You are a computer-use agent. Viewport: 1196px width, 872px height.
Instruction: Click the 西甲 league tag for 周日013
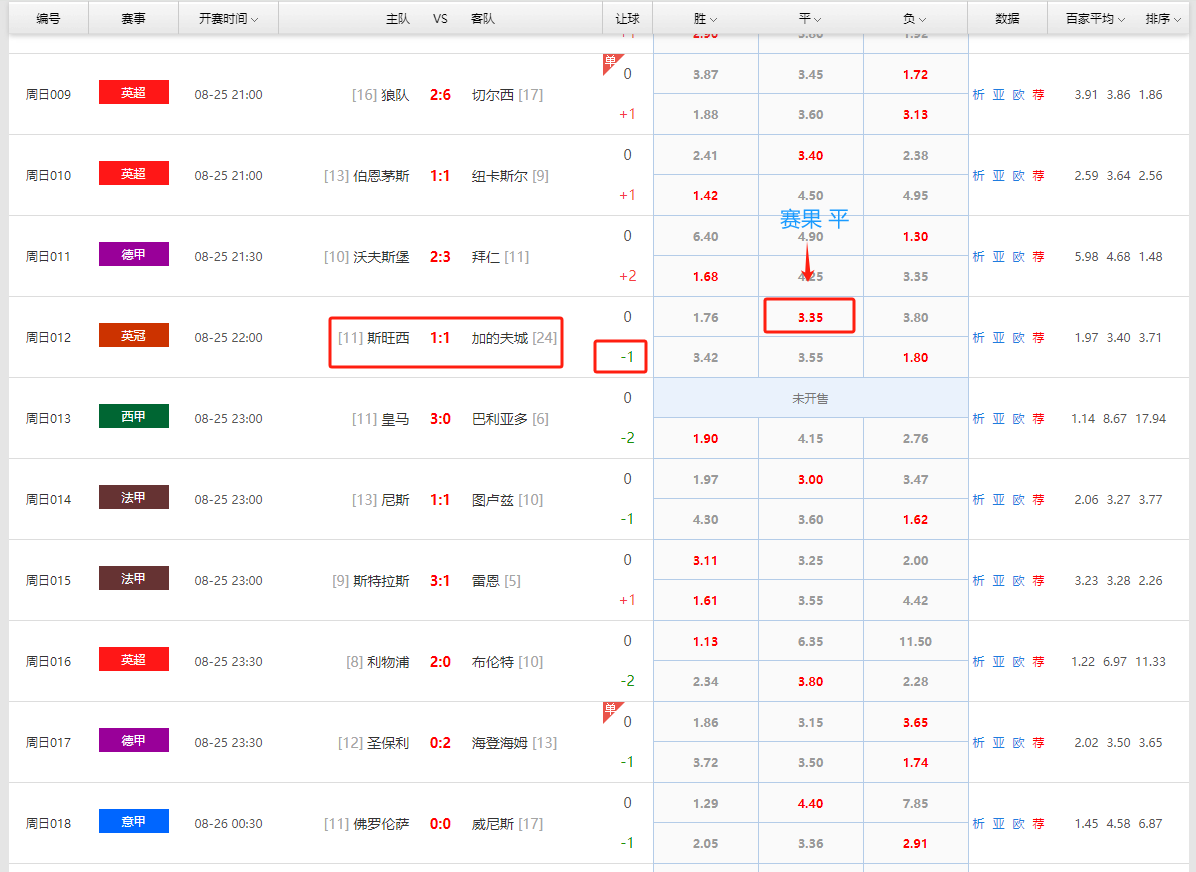pyautogui.click(x=133, y=416)
